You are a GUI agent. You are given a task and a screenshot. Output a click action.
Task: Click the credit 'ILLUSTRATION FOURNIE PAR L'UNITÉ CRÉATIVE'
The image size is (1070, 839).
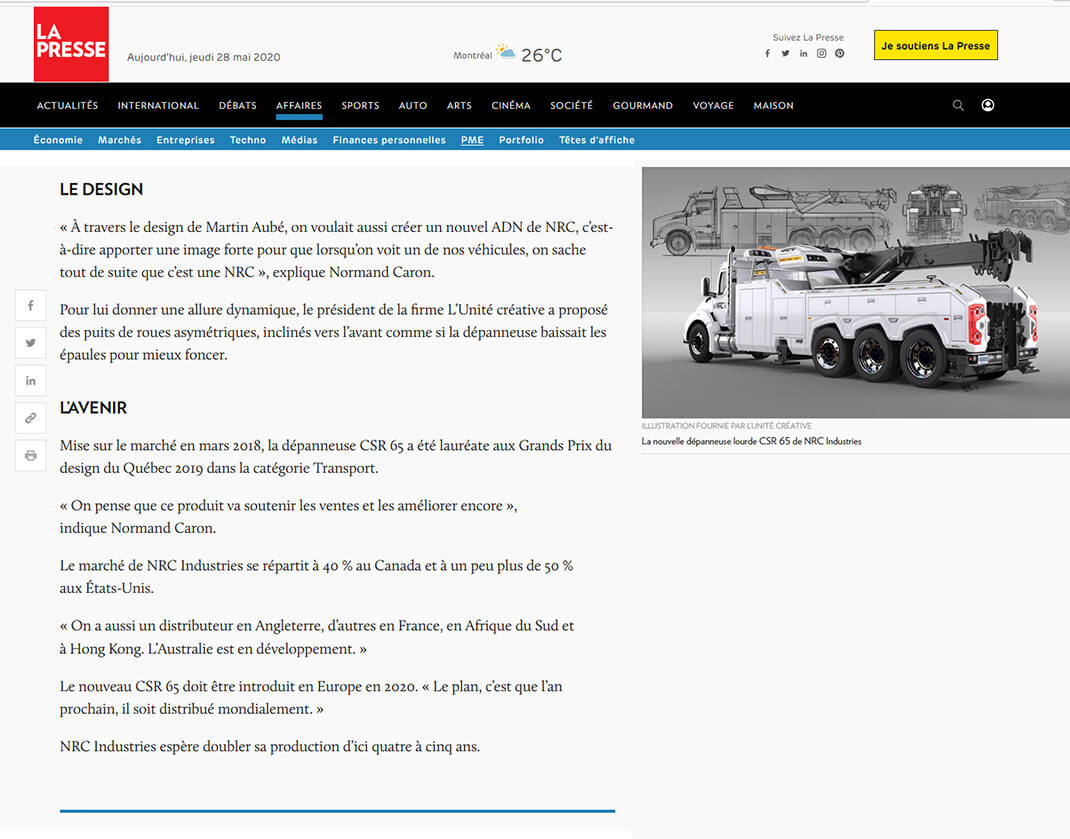[x=727, y=425]
